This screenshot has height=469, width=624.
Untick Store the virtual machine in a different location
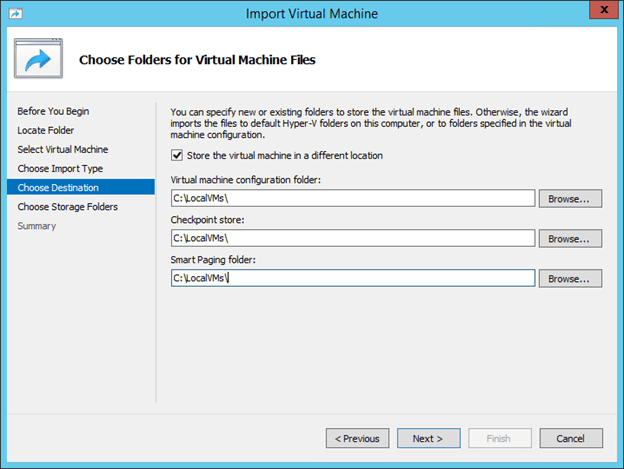coord(178,155)
